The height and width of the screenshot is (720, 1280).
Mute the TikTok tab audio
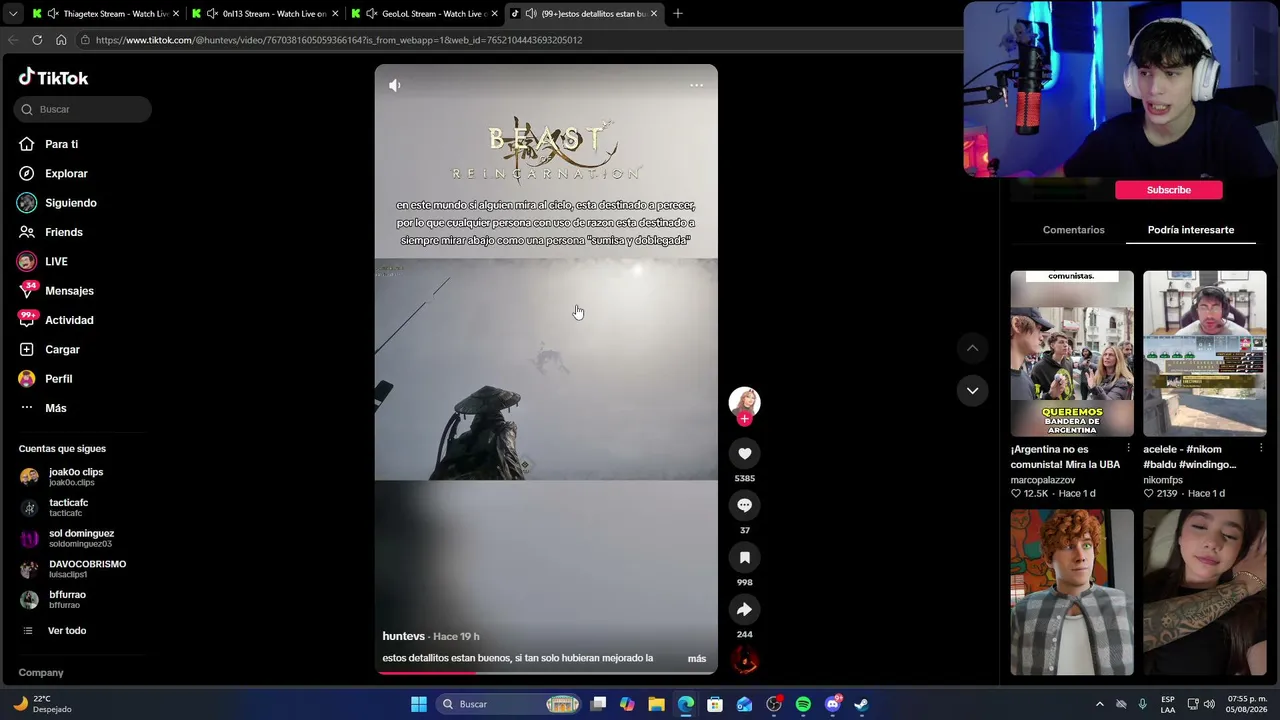point(531,14)
